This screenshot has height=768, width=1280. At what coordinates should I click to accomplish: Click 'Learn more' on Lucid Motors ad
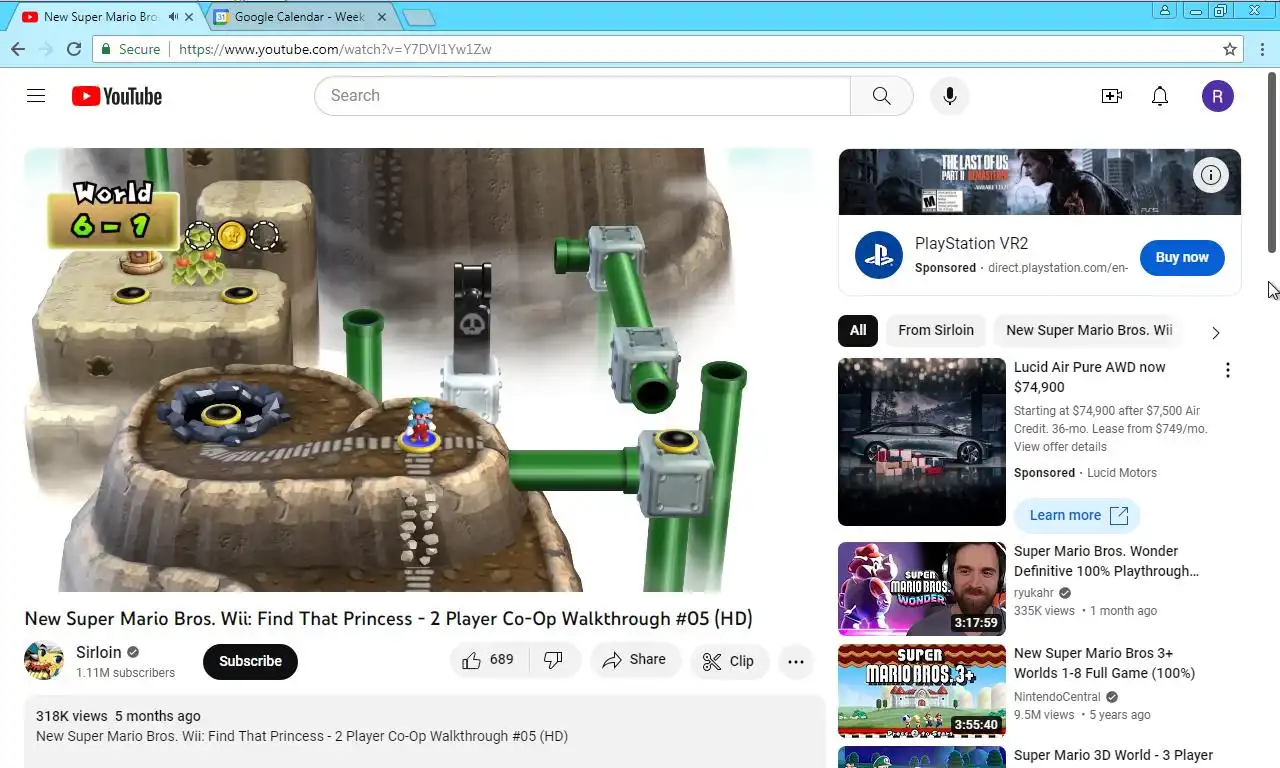[x=1077, y=515]
